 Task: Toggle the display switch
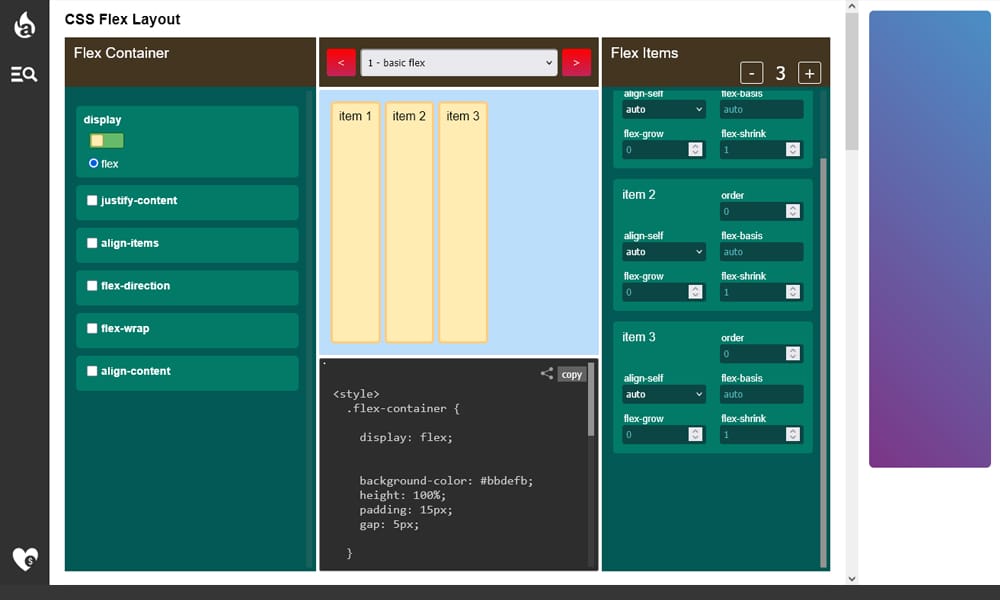tap(107, 141)
